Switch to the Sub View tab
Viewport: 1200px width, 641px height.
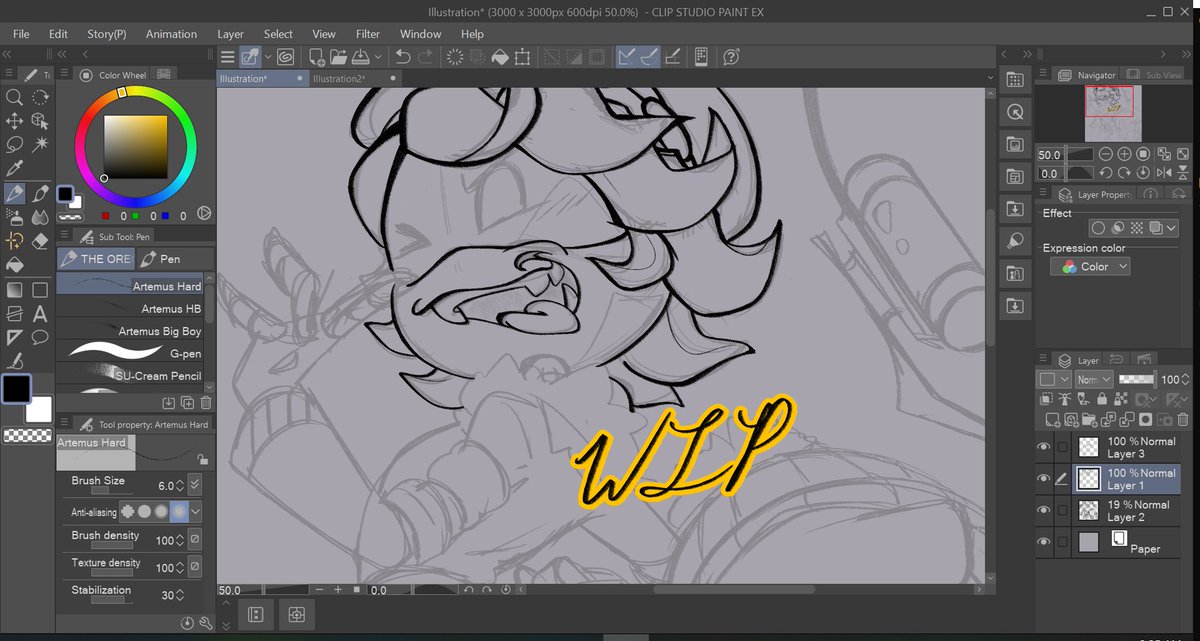pos(1156,75)
